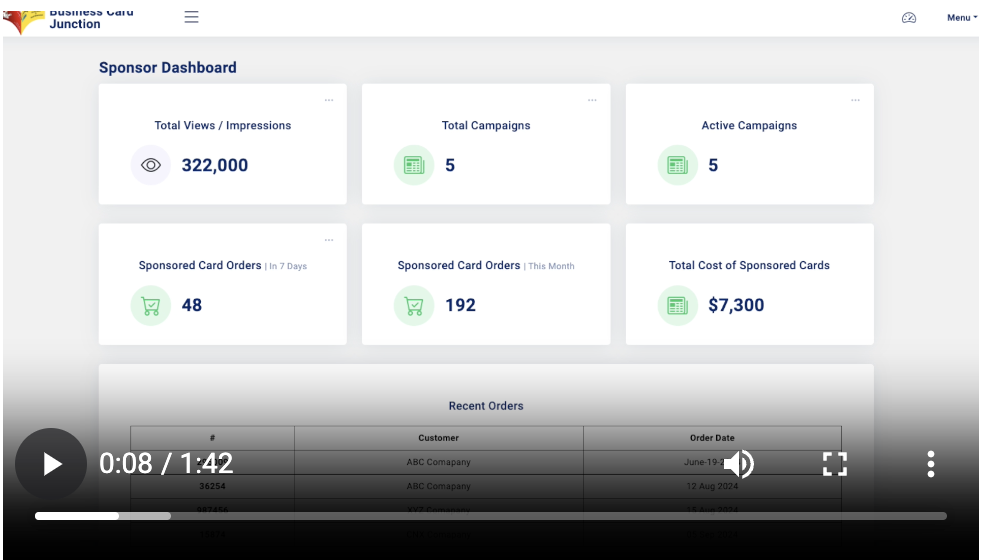Click the Recent Orders table title
Viewport: 982px width, 560px height.
[x=486, y=406]
